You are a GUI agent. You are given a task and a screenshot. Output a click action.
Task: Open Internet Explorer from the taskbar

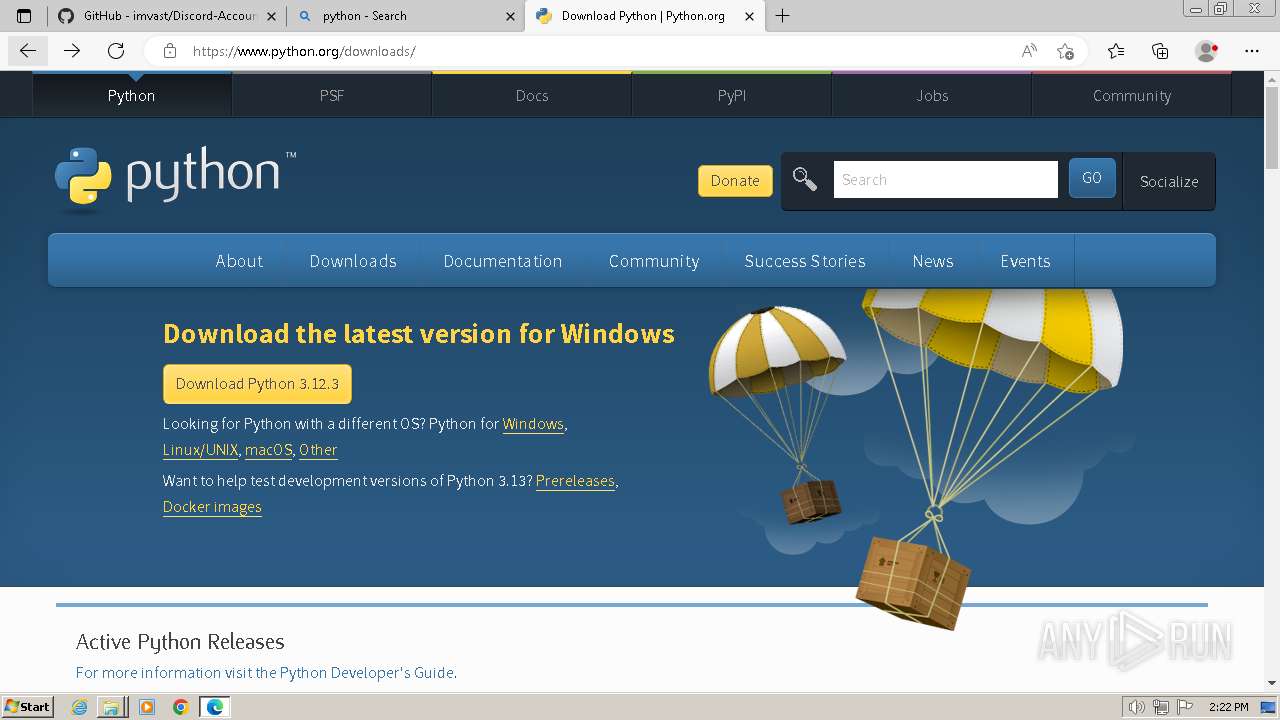(79, 707)
